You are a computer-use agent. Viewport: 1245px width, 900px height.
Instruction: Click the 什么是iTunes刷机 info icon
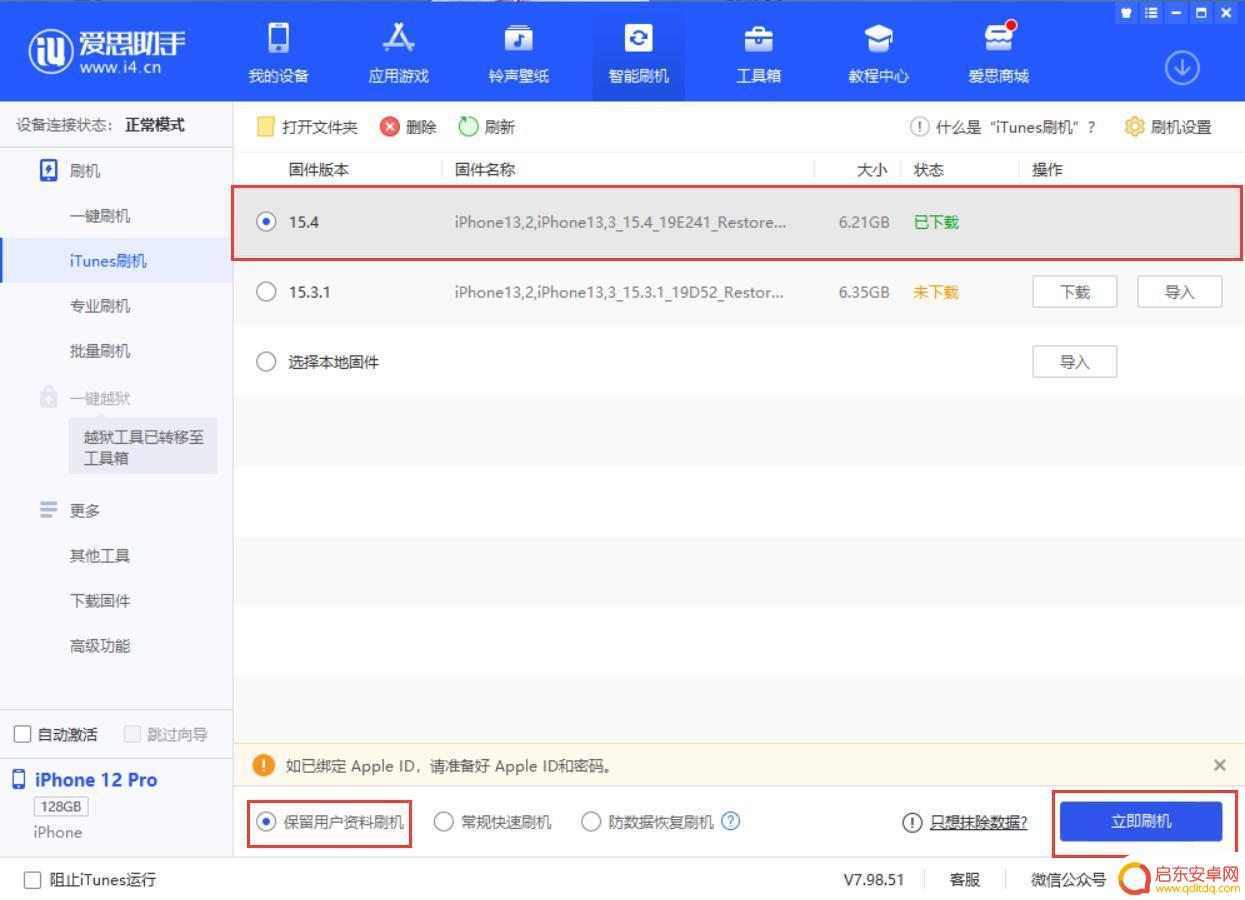[919, 127]
